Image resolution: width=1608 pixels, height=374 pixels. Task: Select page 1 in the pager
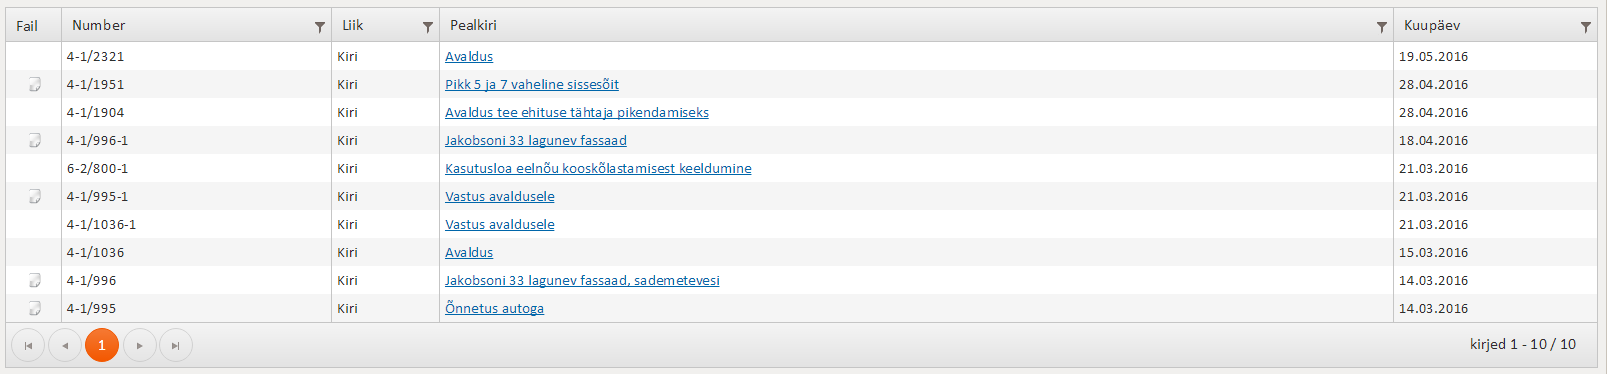coord(102,345)
